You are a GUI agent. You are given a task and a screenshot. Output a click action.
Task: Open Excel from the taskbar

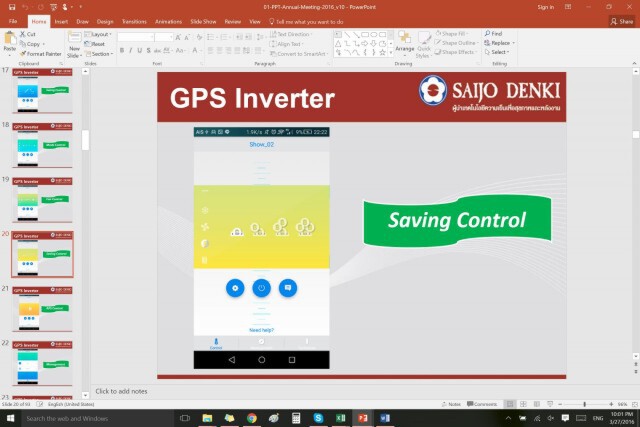(x=340, y=418)
